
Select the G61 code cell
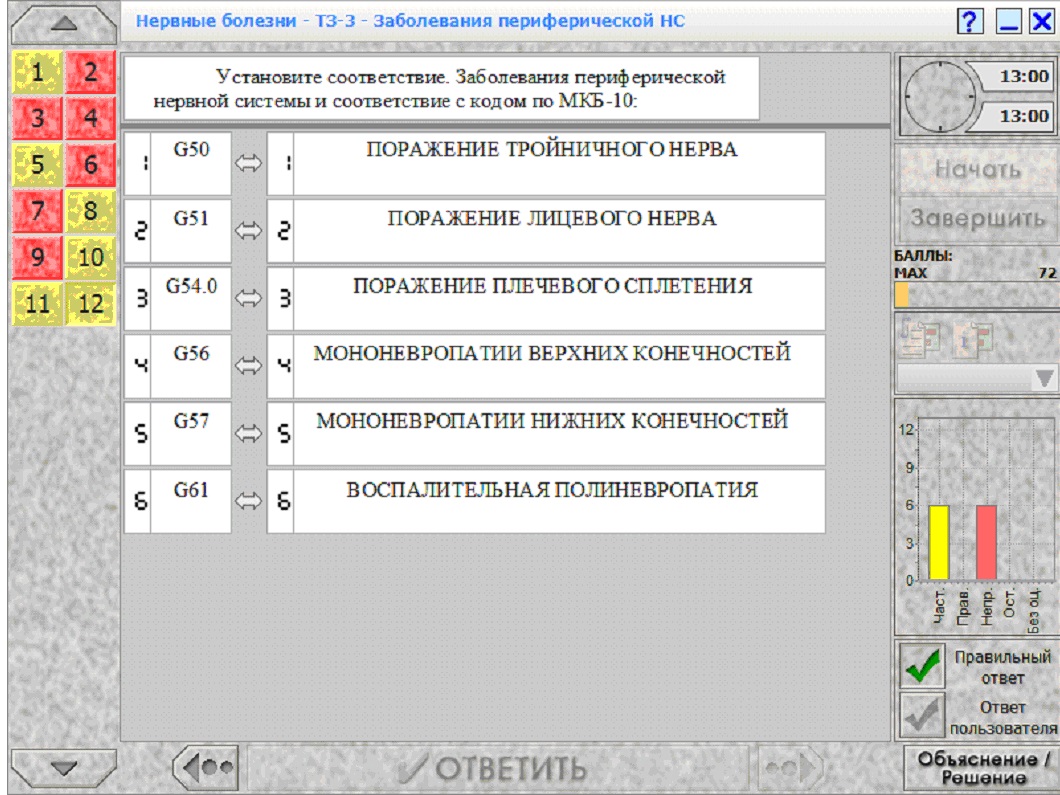click(191, 501)
